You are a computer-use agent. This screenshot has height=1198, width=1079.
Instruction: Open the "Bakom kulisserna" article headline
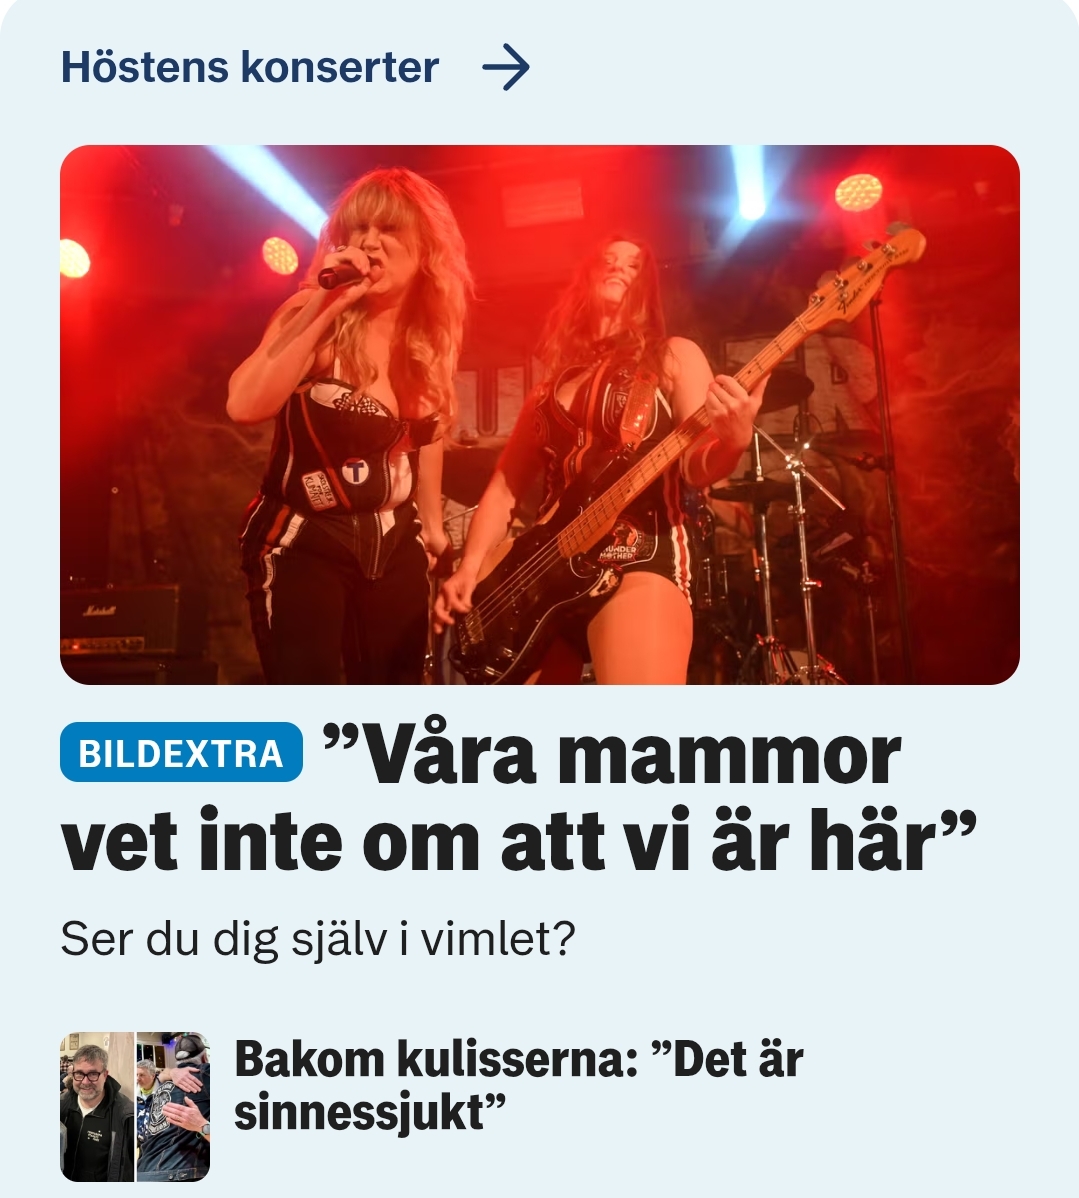click(x=518, y=1085)
